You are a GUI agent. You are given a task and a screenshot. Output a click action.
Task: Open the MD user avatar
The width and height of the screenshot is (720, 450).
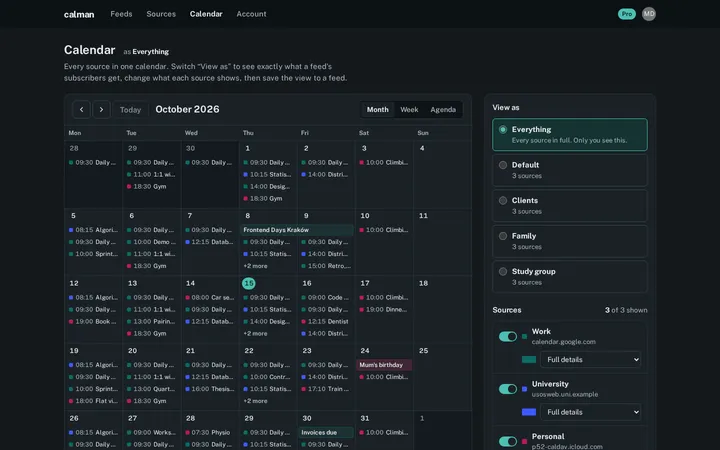pos(648,14)
